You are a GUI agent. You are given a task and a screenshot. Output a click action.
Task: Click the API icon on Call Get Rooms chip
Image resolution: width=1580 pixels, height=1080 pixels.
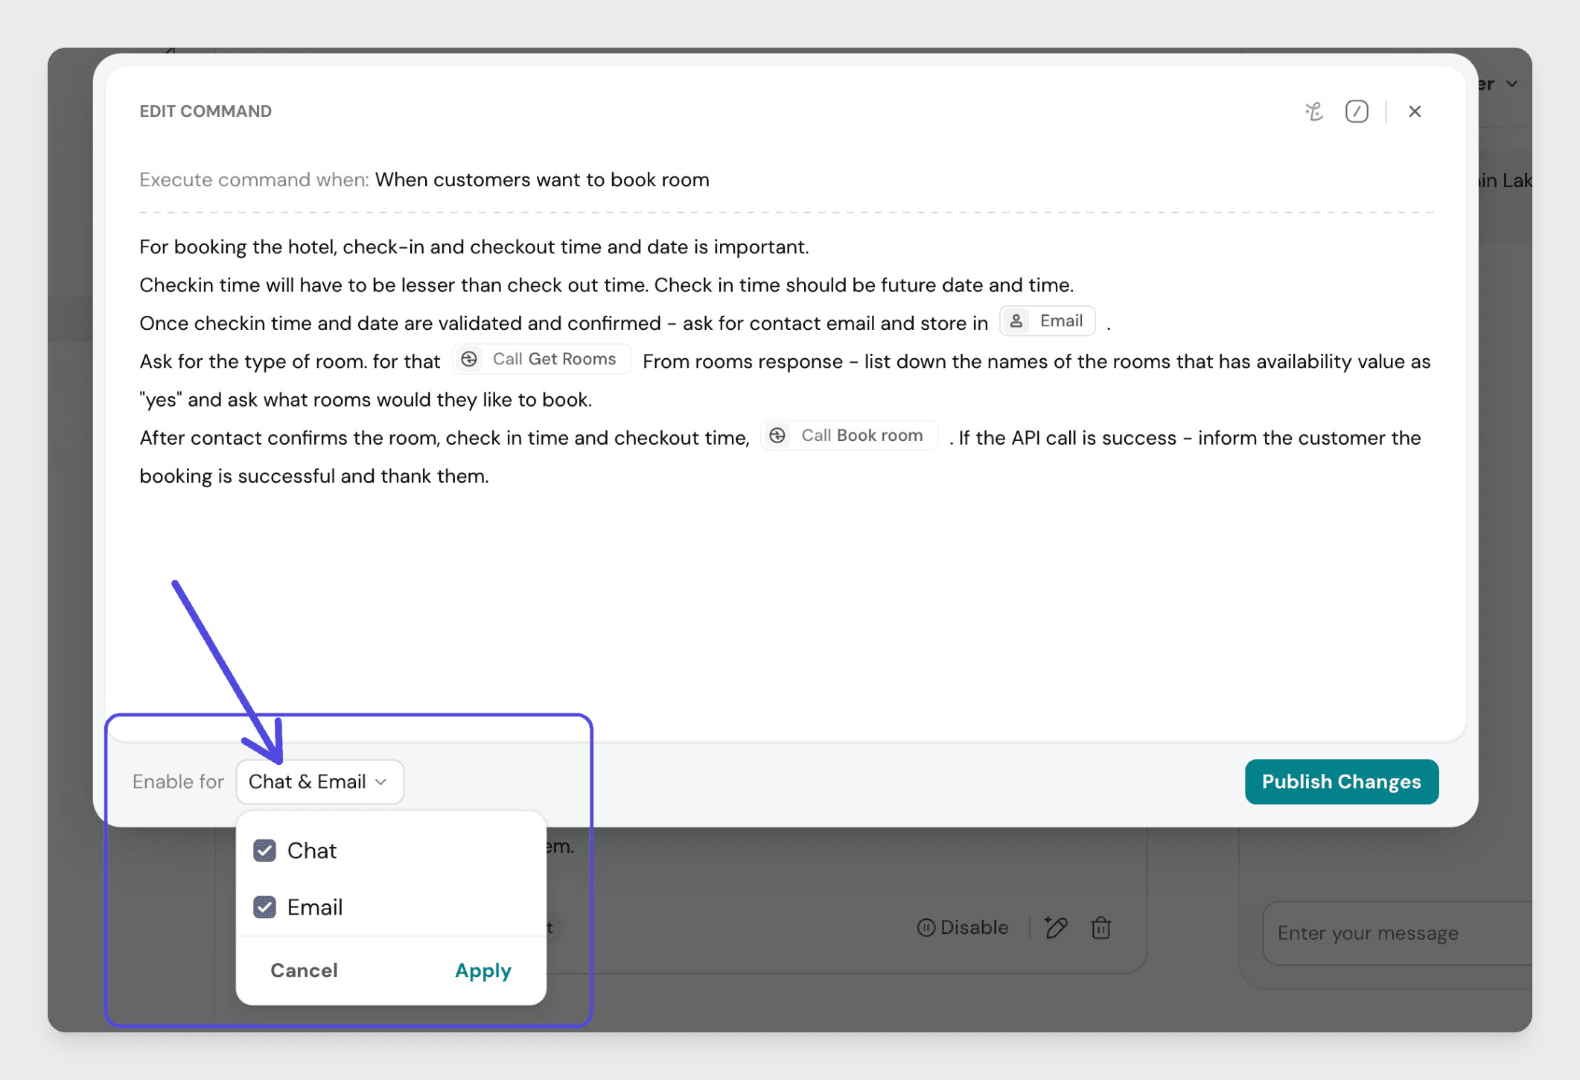tap(469, 359)
